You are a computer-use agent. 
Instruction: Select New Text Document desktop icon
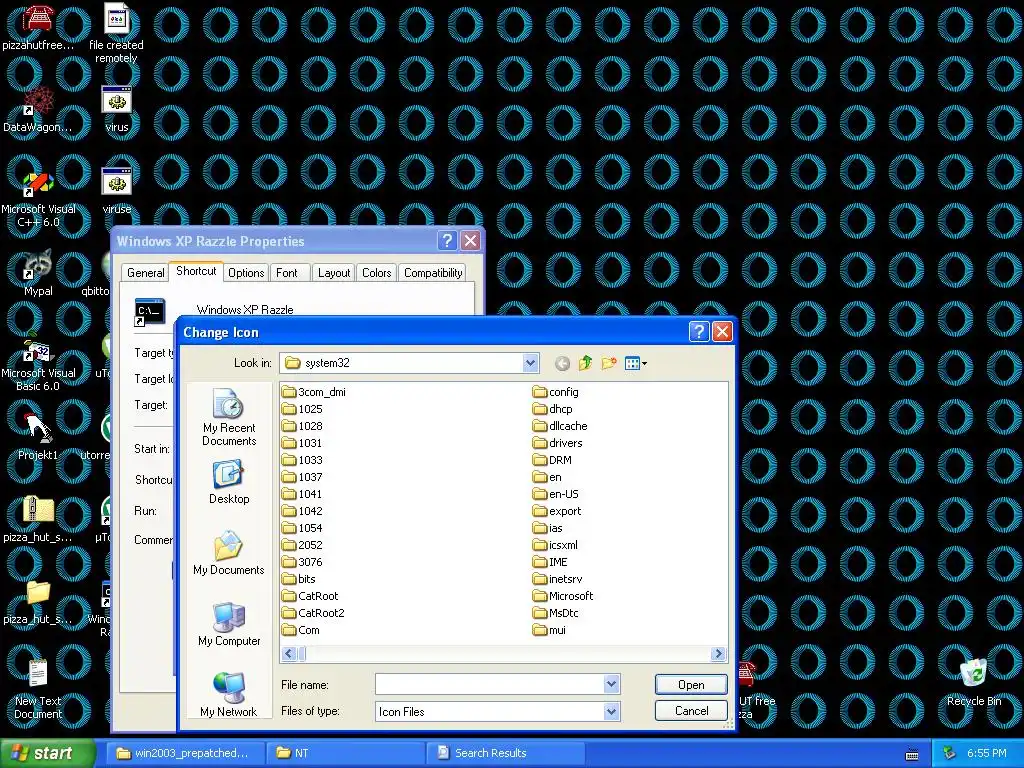[x=38, y=690]
